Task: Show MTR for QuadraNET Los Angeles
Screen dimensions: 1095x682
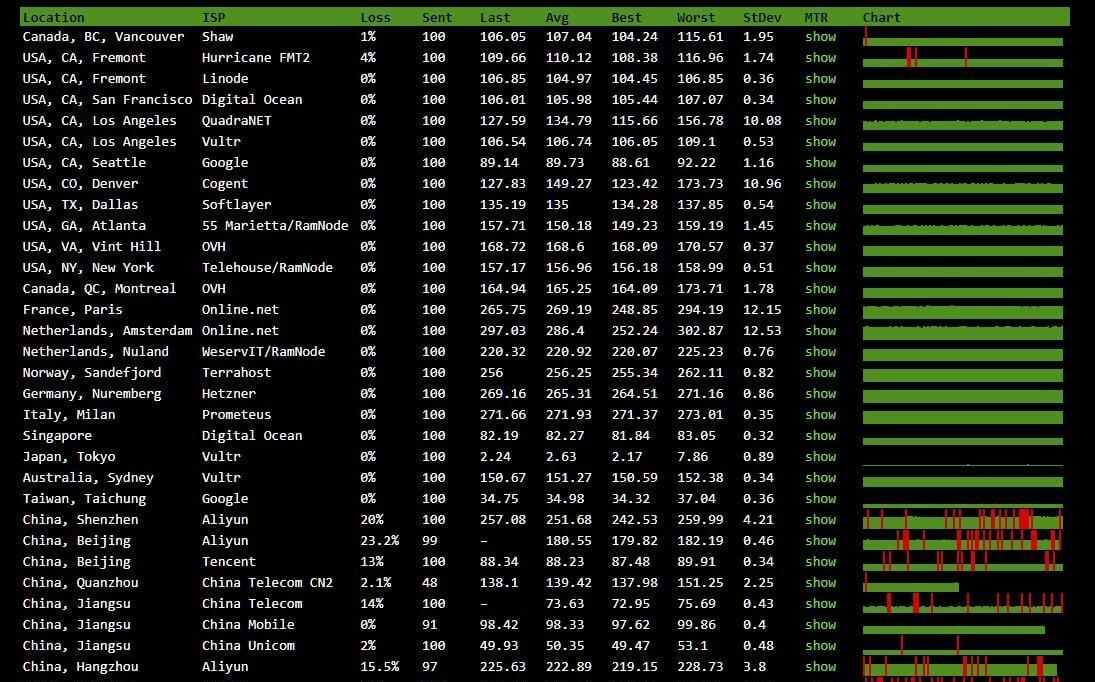Action: click(x=821, y=120)
